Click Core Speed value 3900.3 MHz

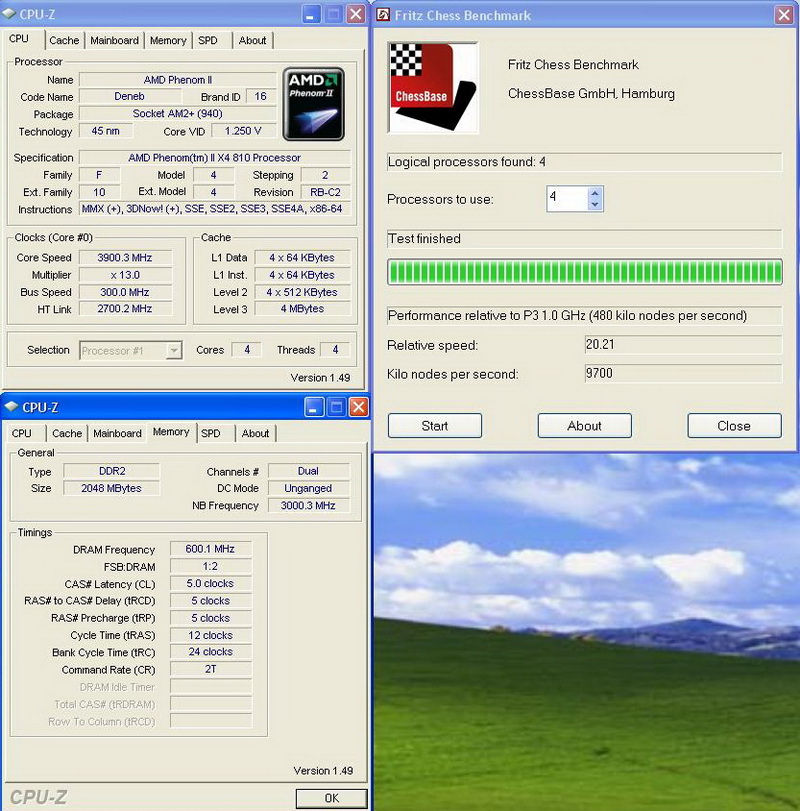[x=125, y=258]
